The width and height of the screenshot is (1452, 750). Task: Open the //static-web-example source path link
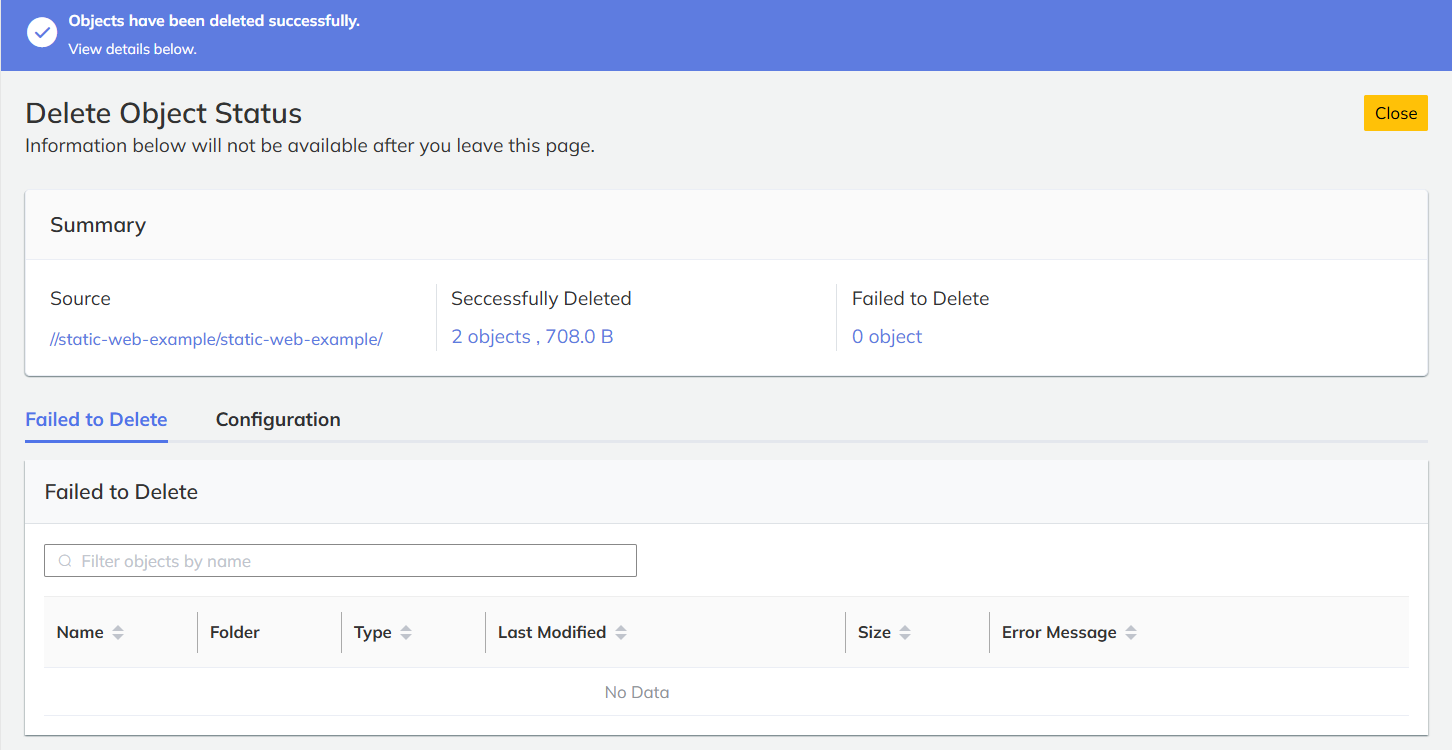(216, 339)
